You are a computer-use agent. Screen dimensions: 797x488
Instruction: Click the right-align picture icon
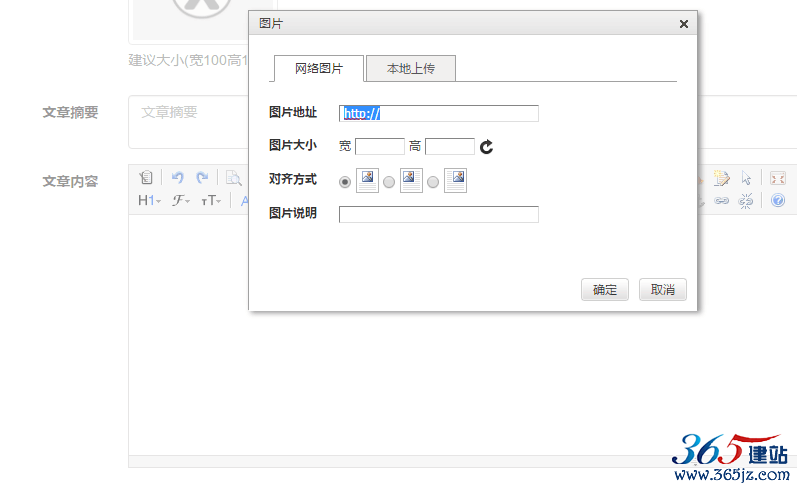point(455,180)
